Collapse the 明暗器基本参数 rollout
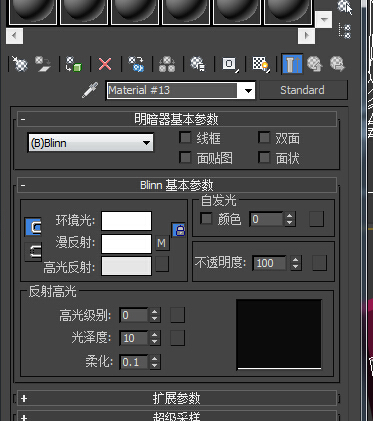The image size is (373, 421). [177, 119]
